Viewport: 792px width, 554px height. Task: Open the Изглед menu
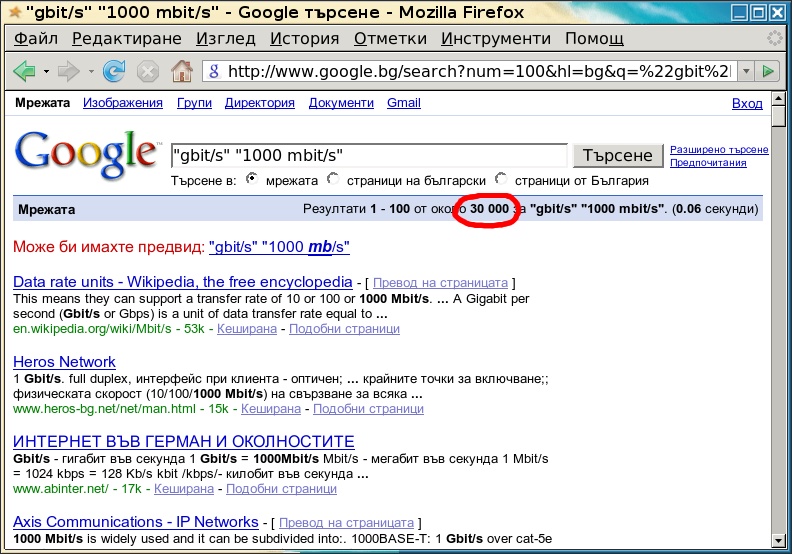click(226, 38)
